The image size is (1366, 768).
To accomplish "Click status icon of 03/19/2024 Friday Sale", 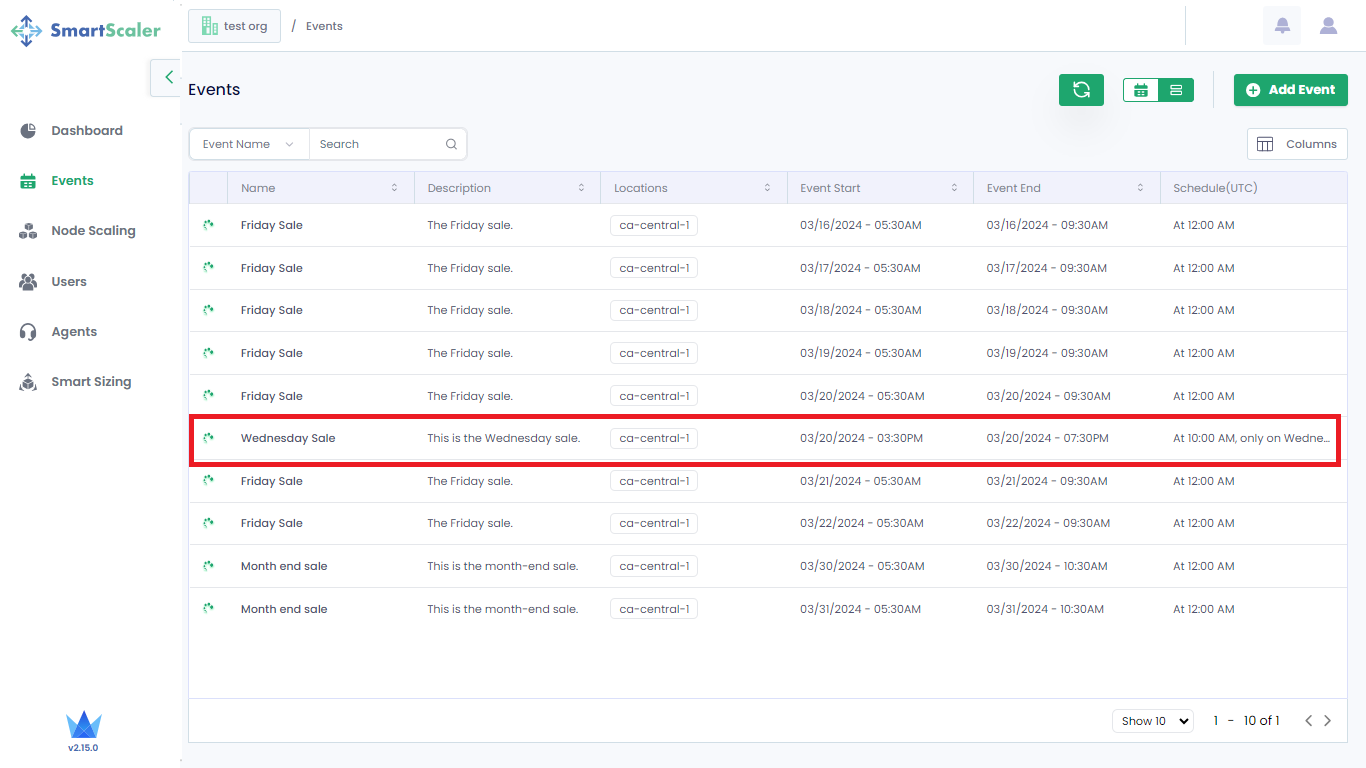I will click(x=208, y=353).
